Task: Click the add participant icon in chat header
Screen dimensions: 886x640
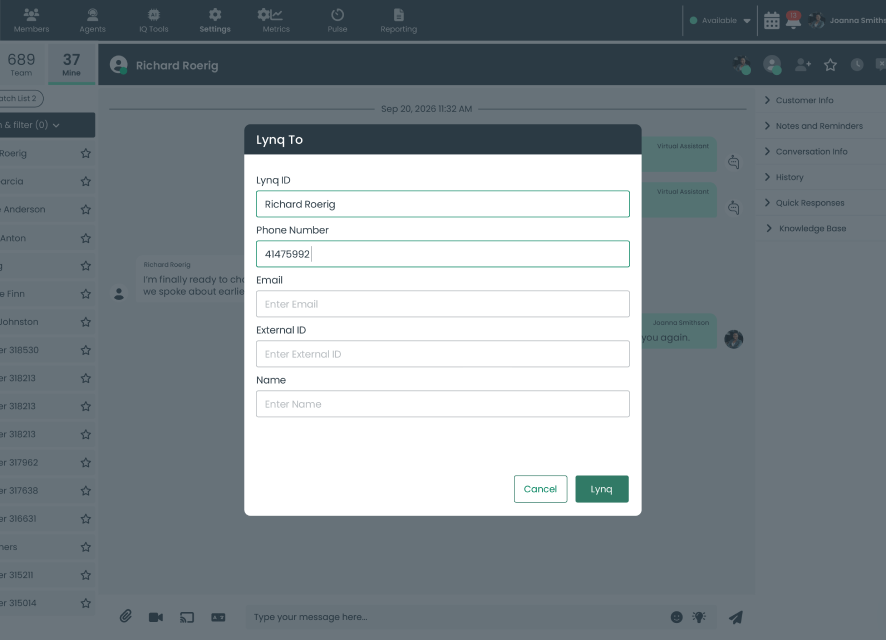Action: tap(803, 65)
